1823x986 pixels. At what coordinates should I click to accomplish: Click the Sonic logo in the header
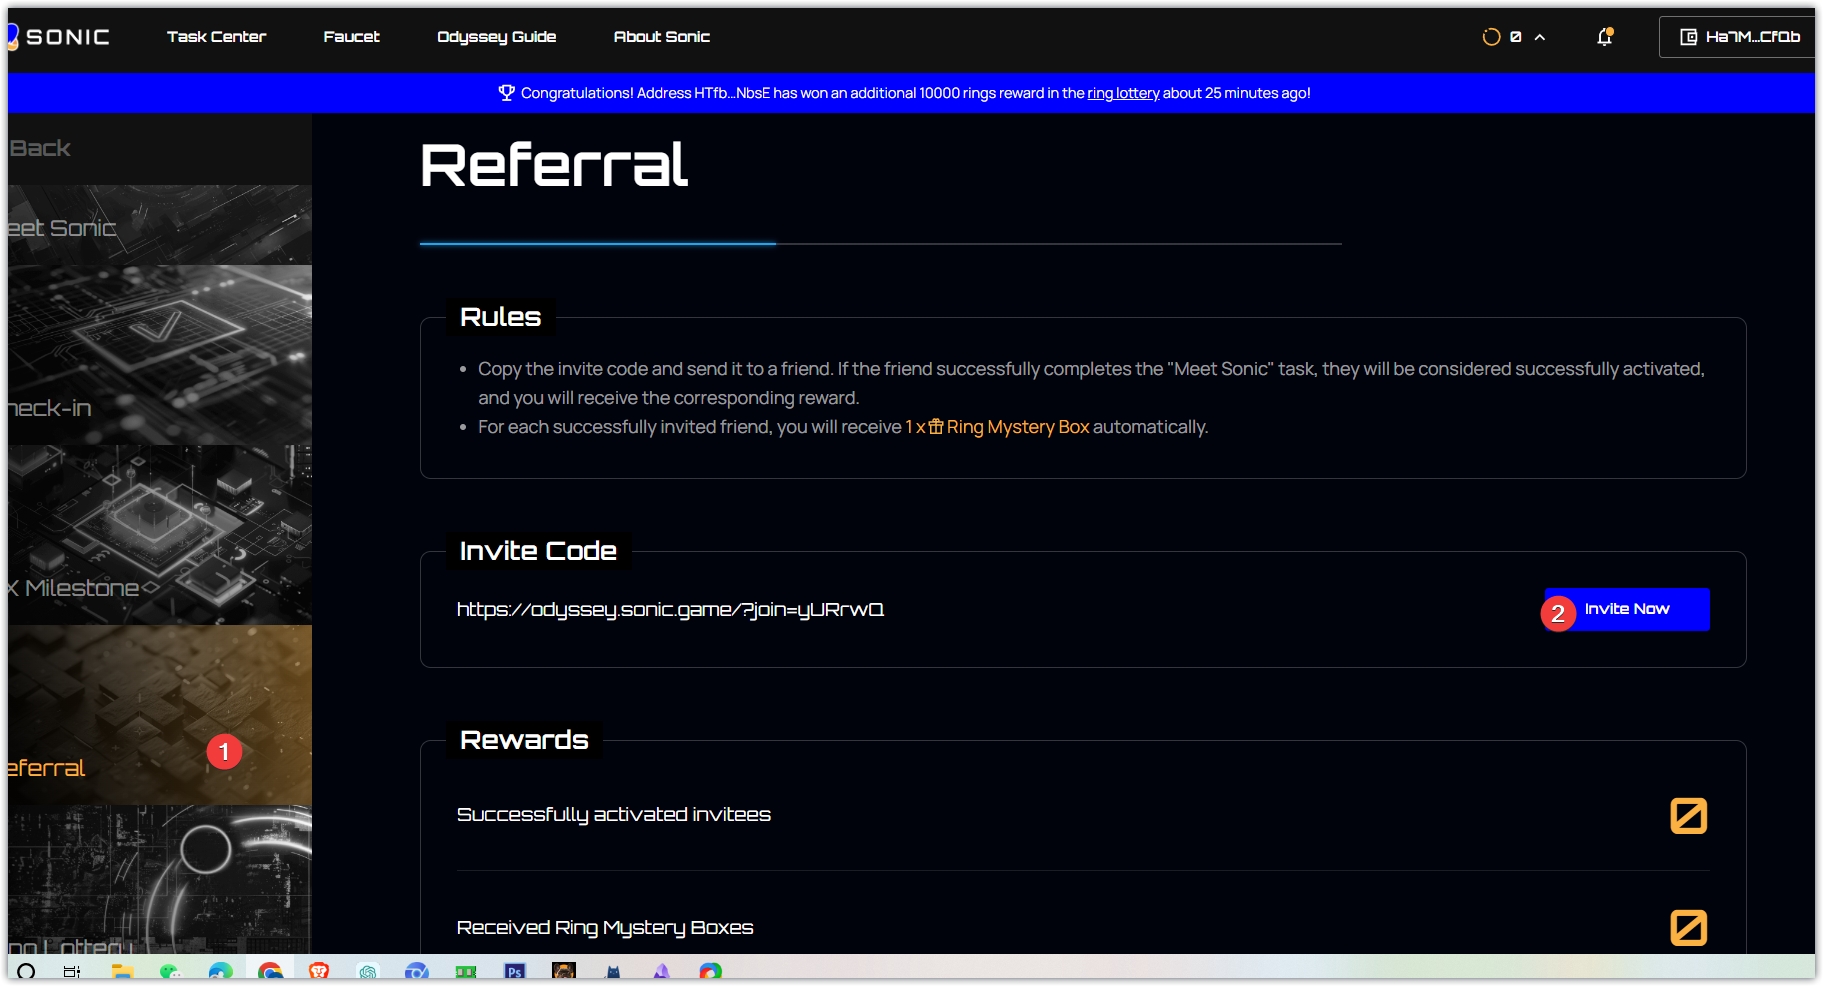(x=60, y=37)
